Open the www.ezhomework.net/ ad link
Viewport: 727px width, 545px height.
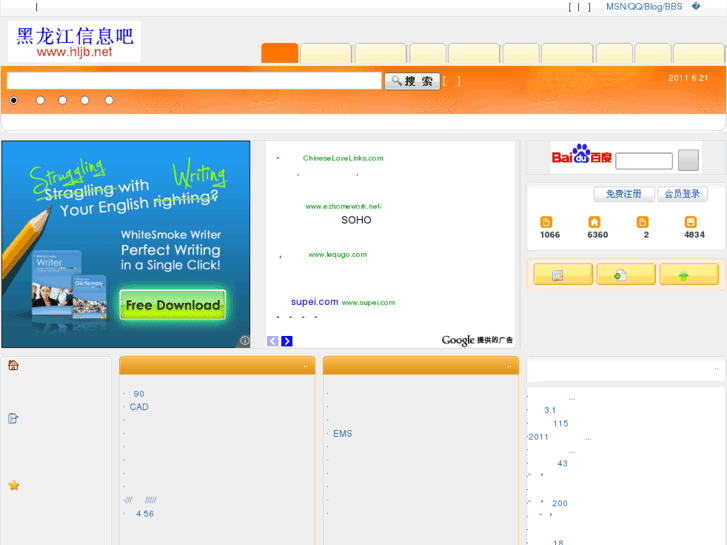[x=344, y=206]
